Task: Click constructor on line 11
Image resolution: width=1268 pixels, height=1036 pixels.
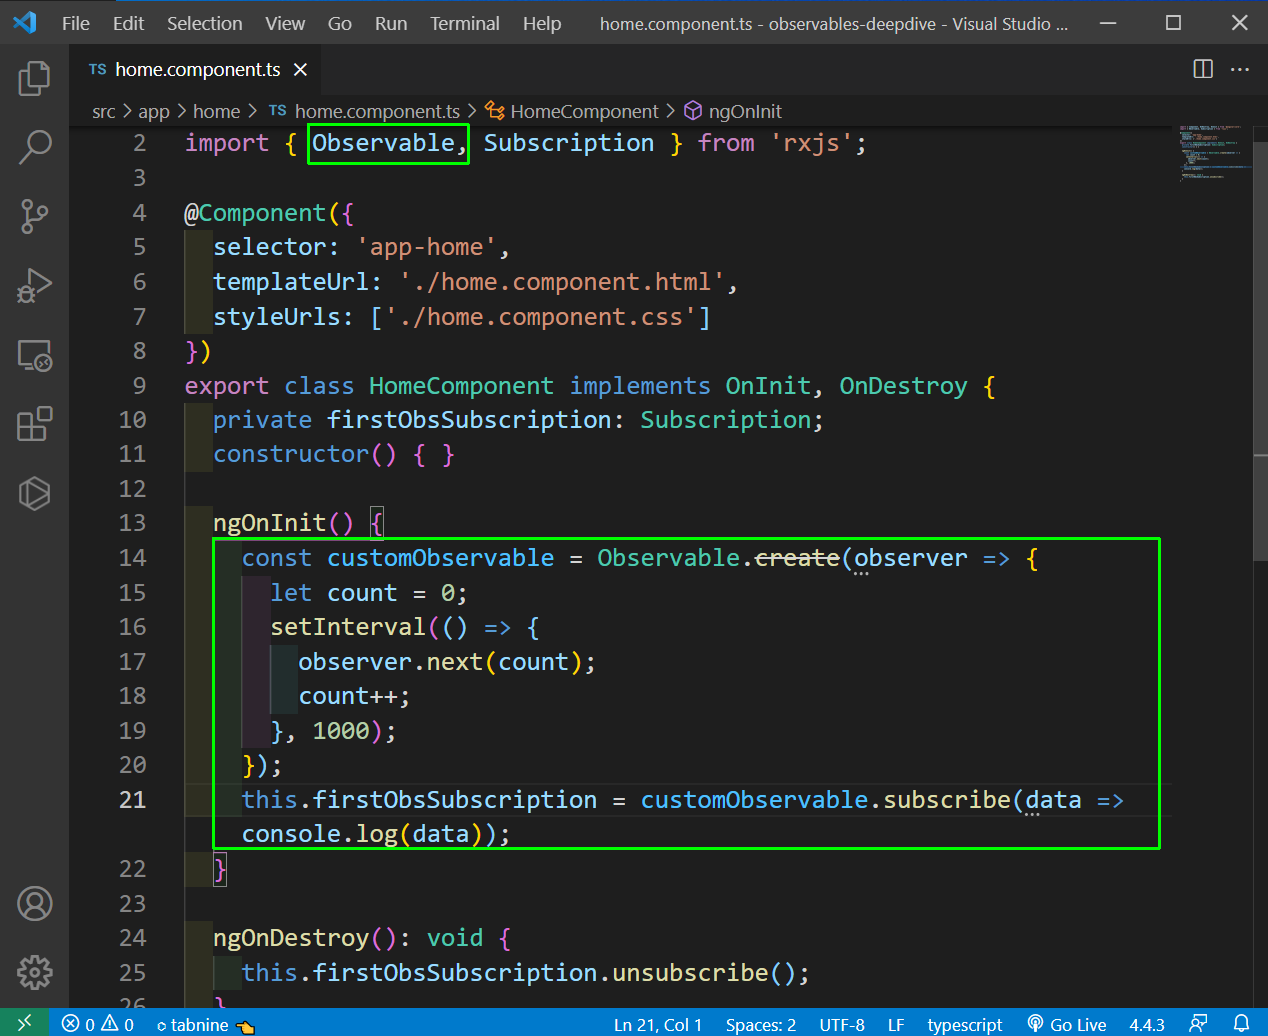Action: click(x=291, y=454)
